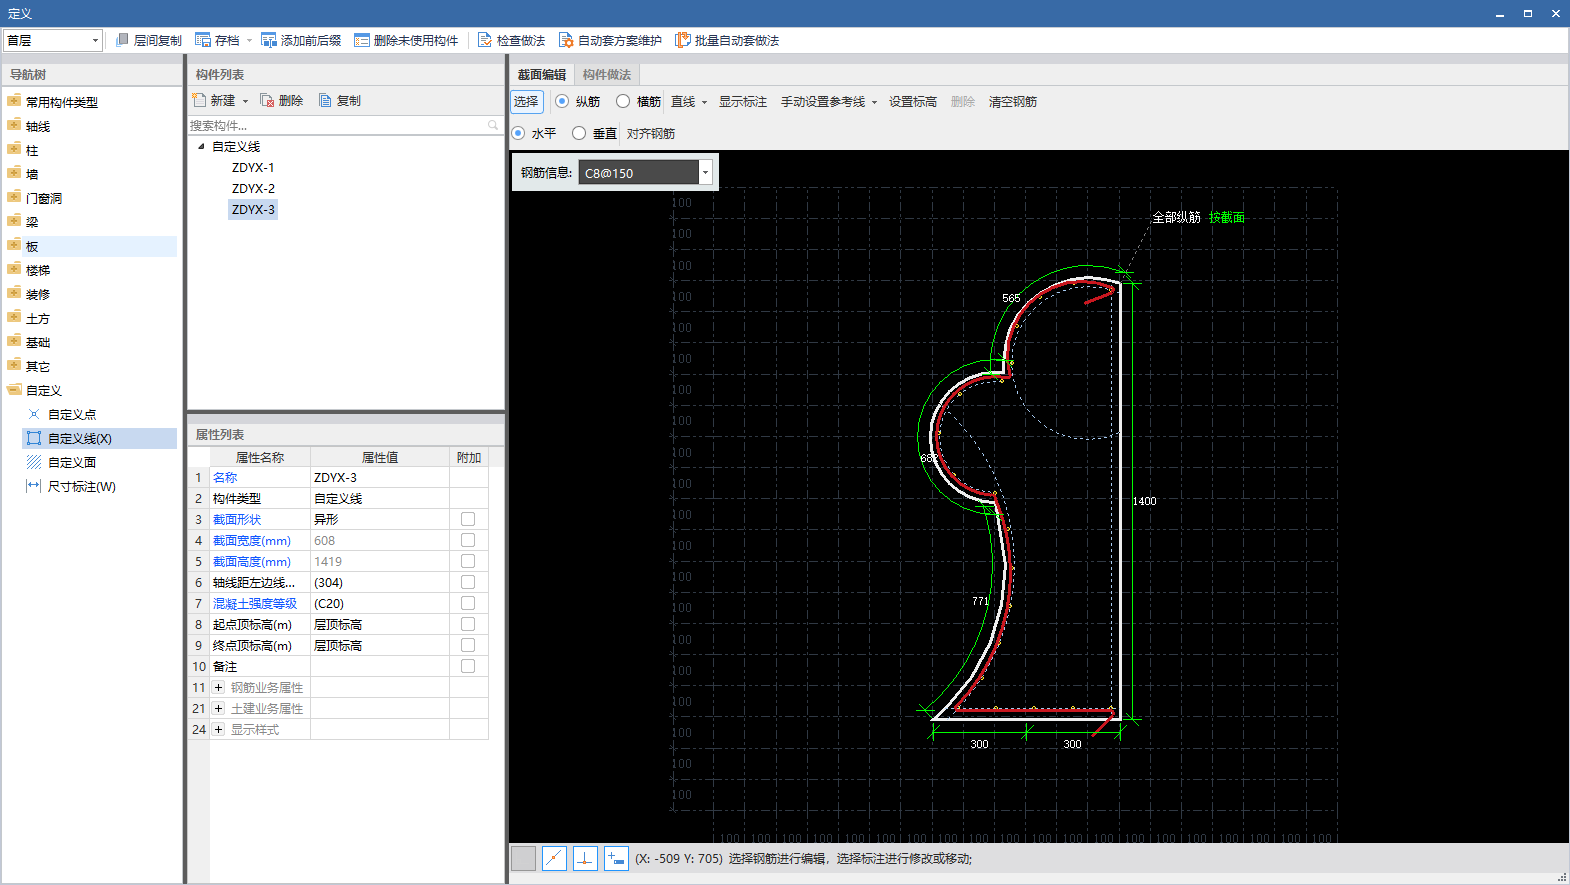
Task: Select the 尺寸标注(W) icon
Action: tap(34, 486)
